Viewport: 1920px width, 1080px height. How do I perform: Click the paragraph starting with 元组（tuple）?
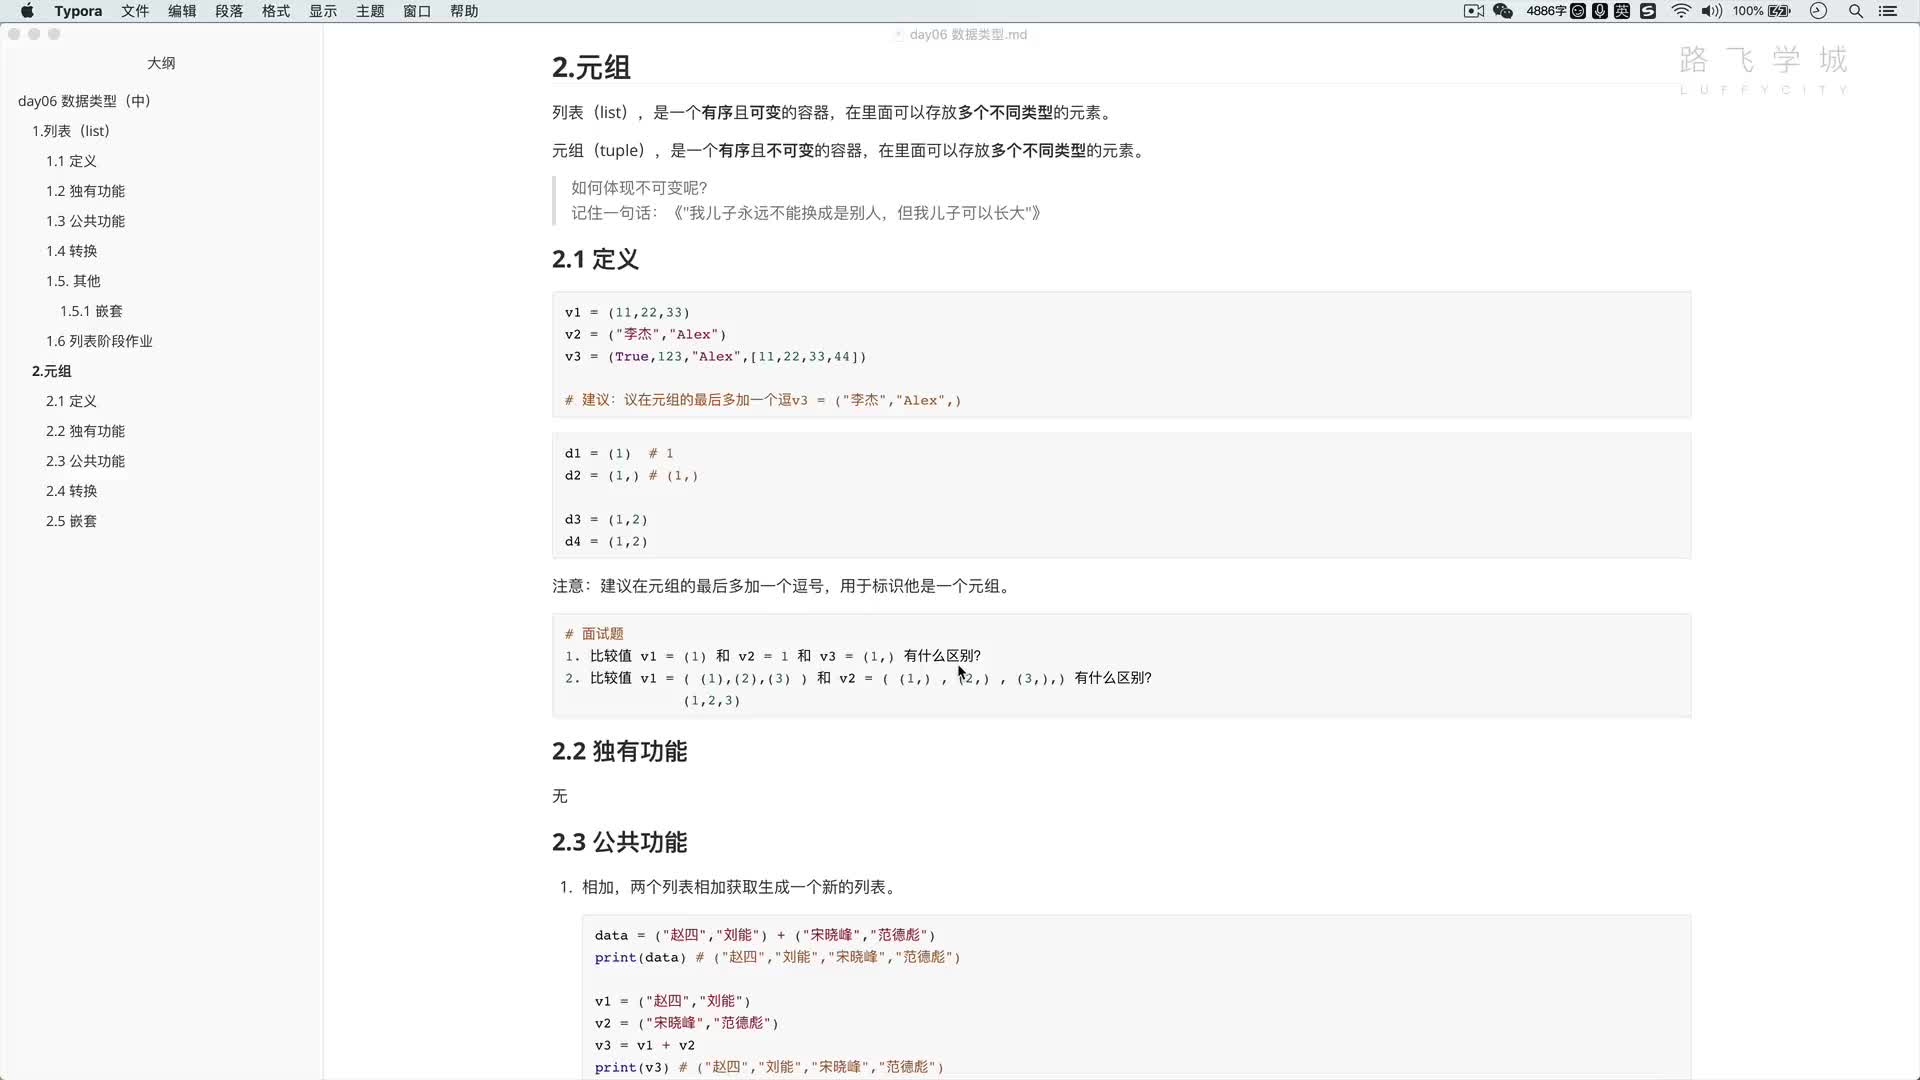[x=850, y=151]
